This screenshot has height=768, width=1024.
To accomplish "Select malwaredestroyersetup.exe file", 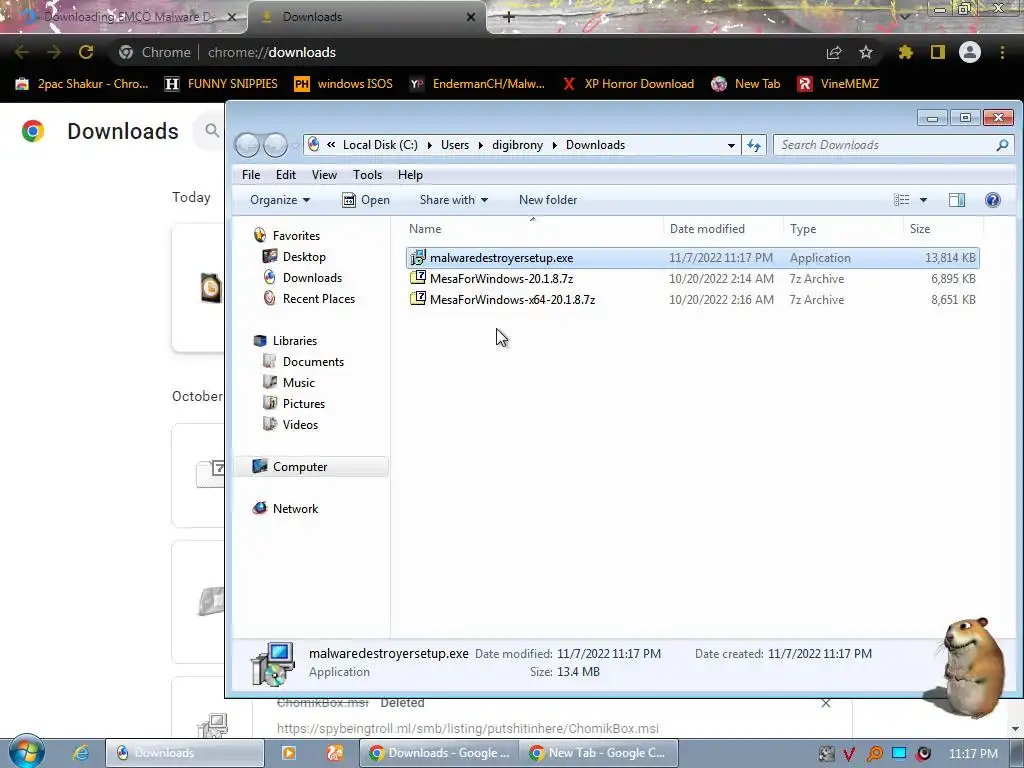I will 692,258.
